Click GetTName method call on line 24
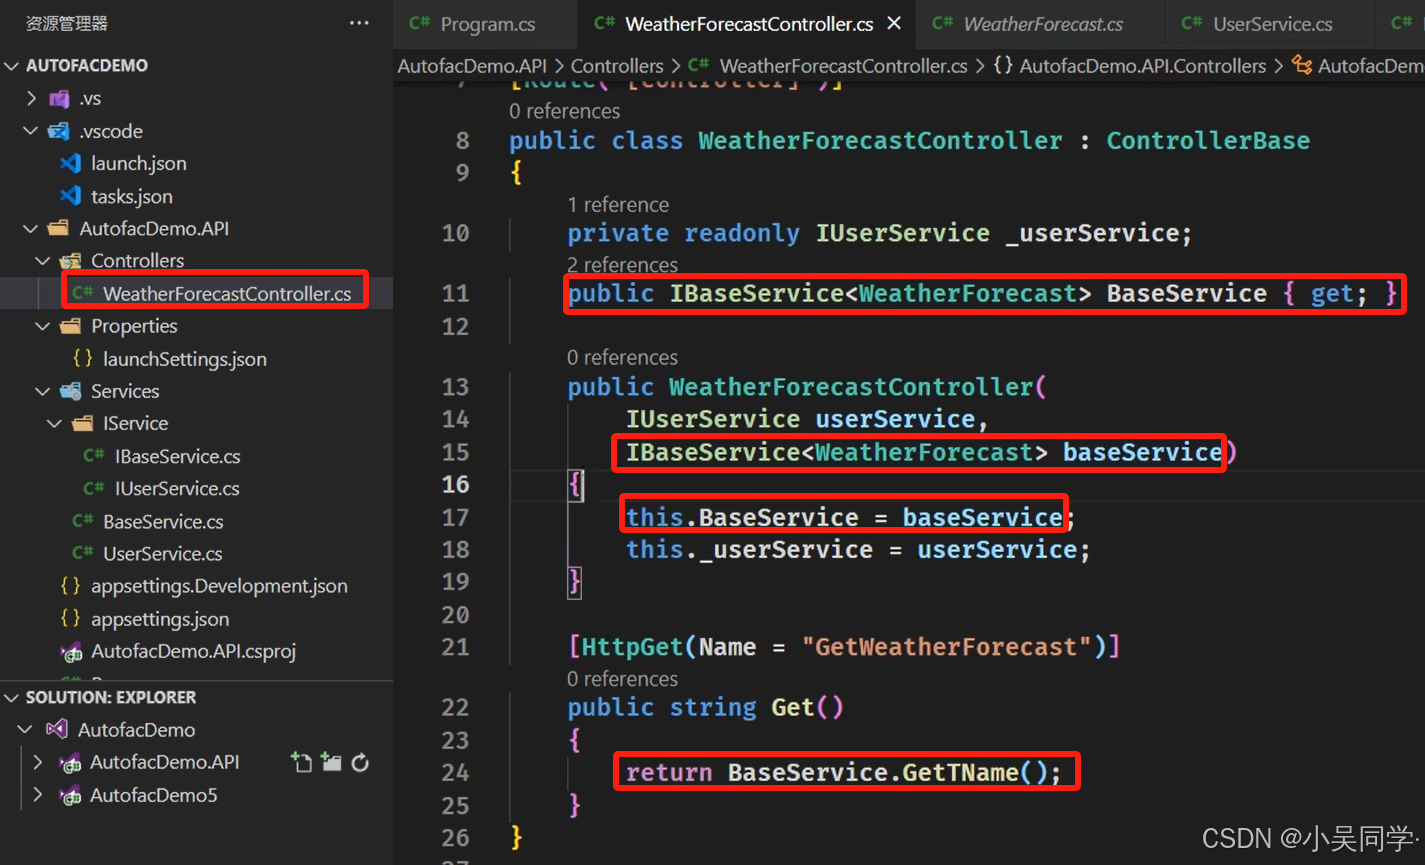Screen dimensions: 1425x865 coord(960,773)
